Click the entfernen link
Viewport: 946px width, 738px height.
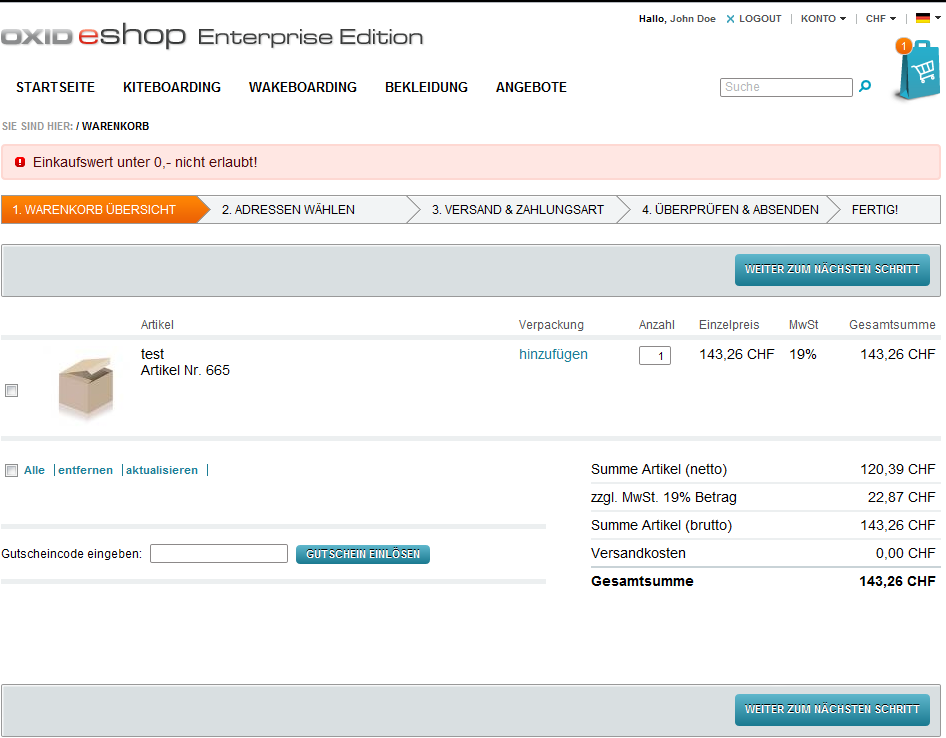click(85, 470)
